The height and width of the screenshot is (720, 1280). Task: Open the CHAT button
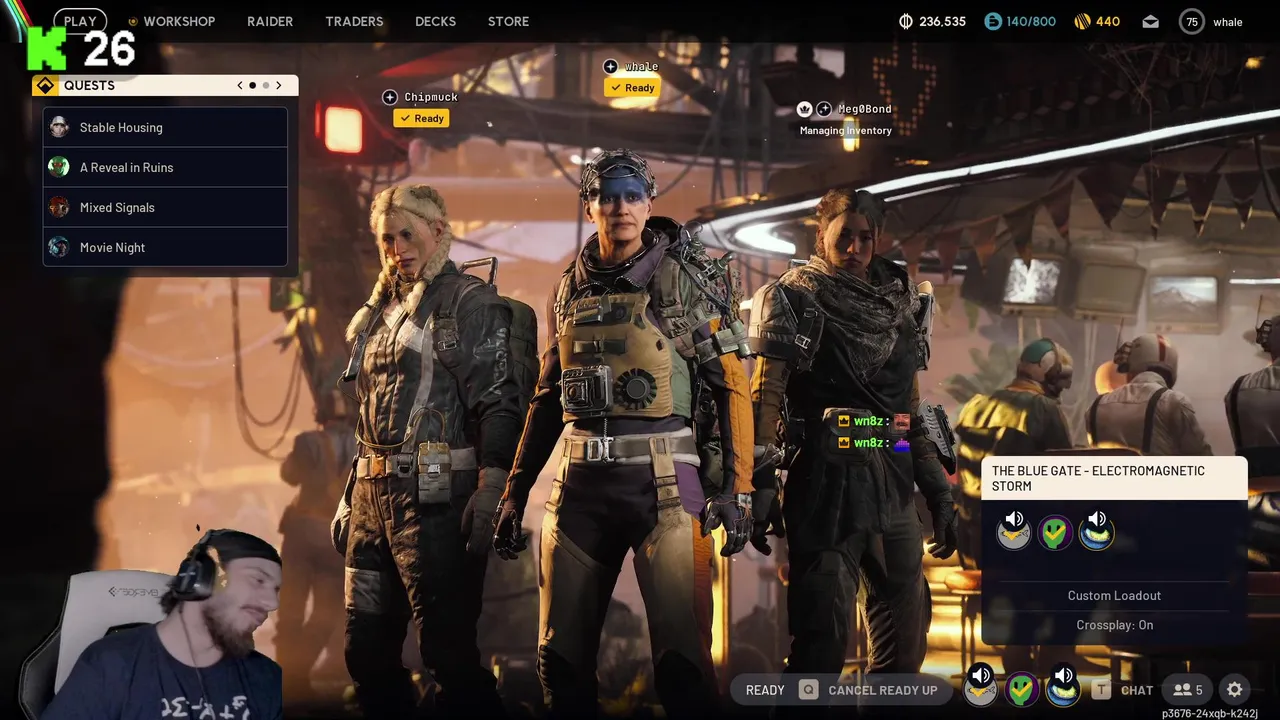tap(1137, 690)
